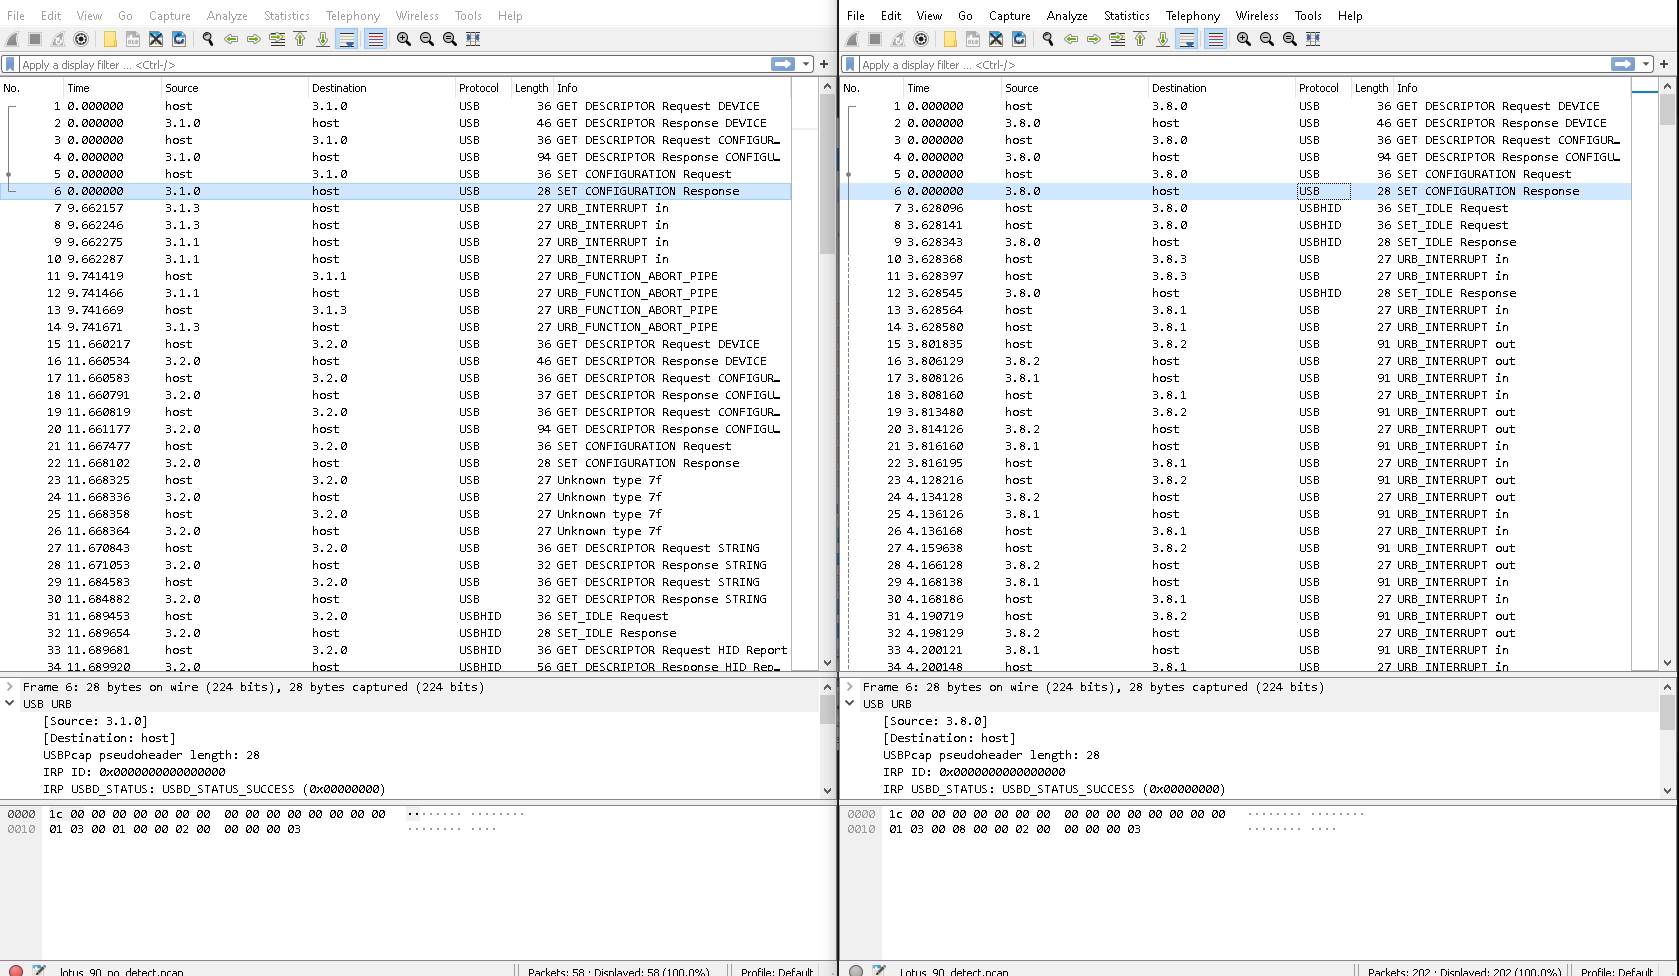
Task: Sort by Length column in right window
Action: (x=1371, y=88)
